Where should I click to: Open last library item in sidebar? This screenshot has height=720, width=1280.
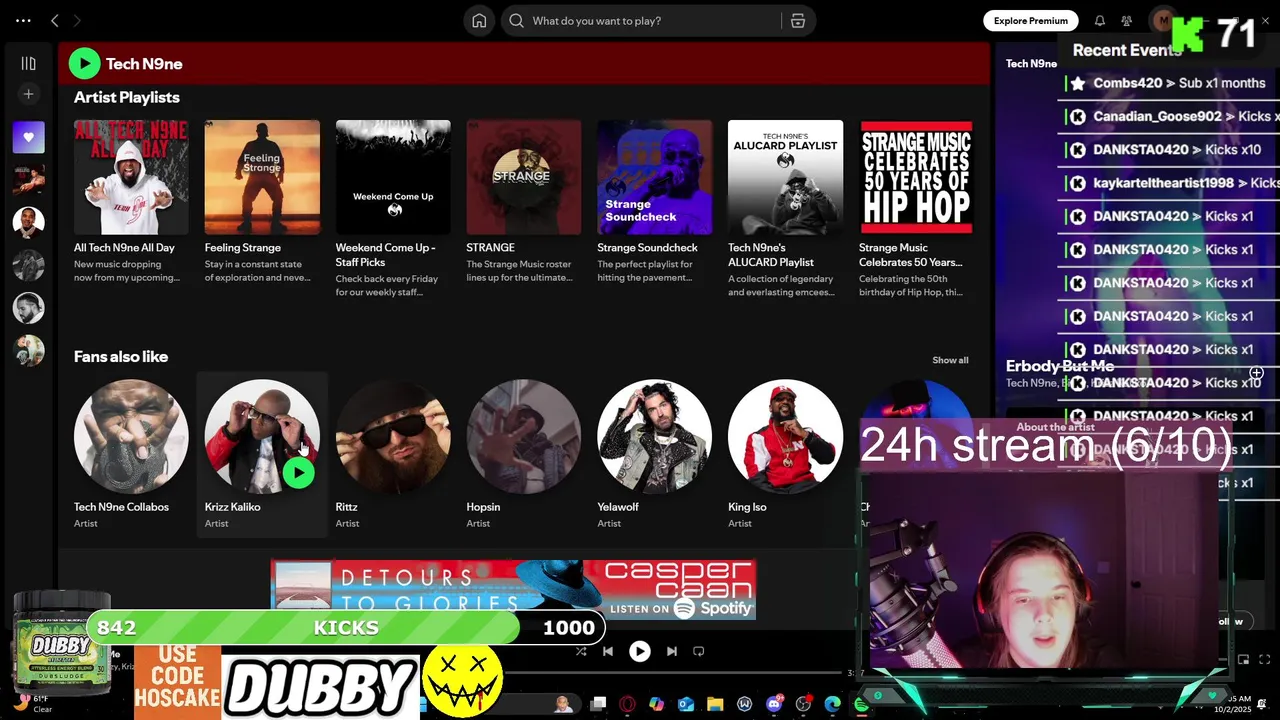coord(28,350)
